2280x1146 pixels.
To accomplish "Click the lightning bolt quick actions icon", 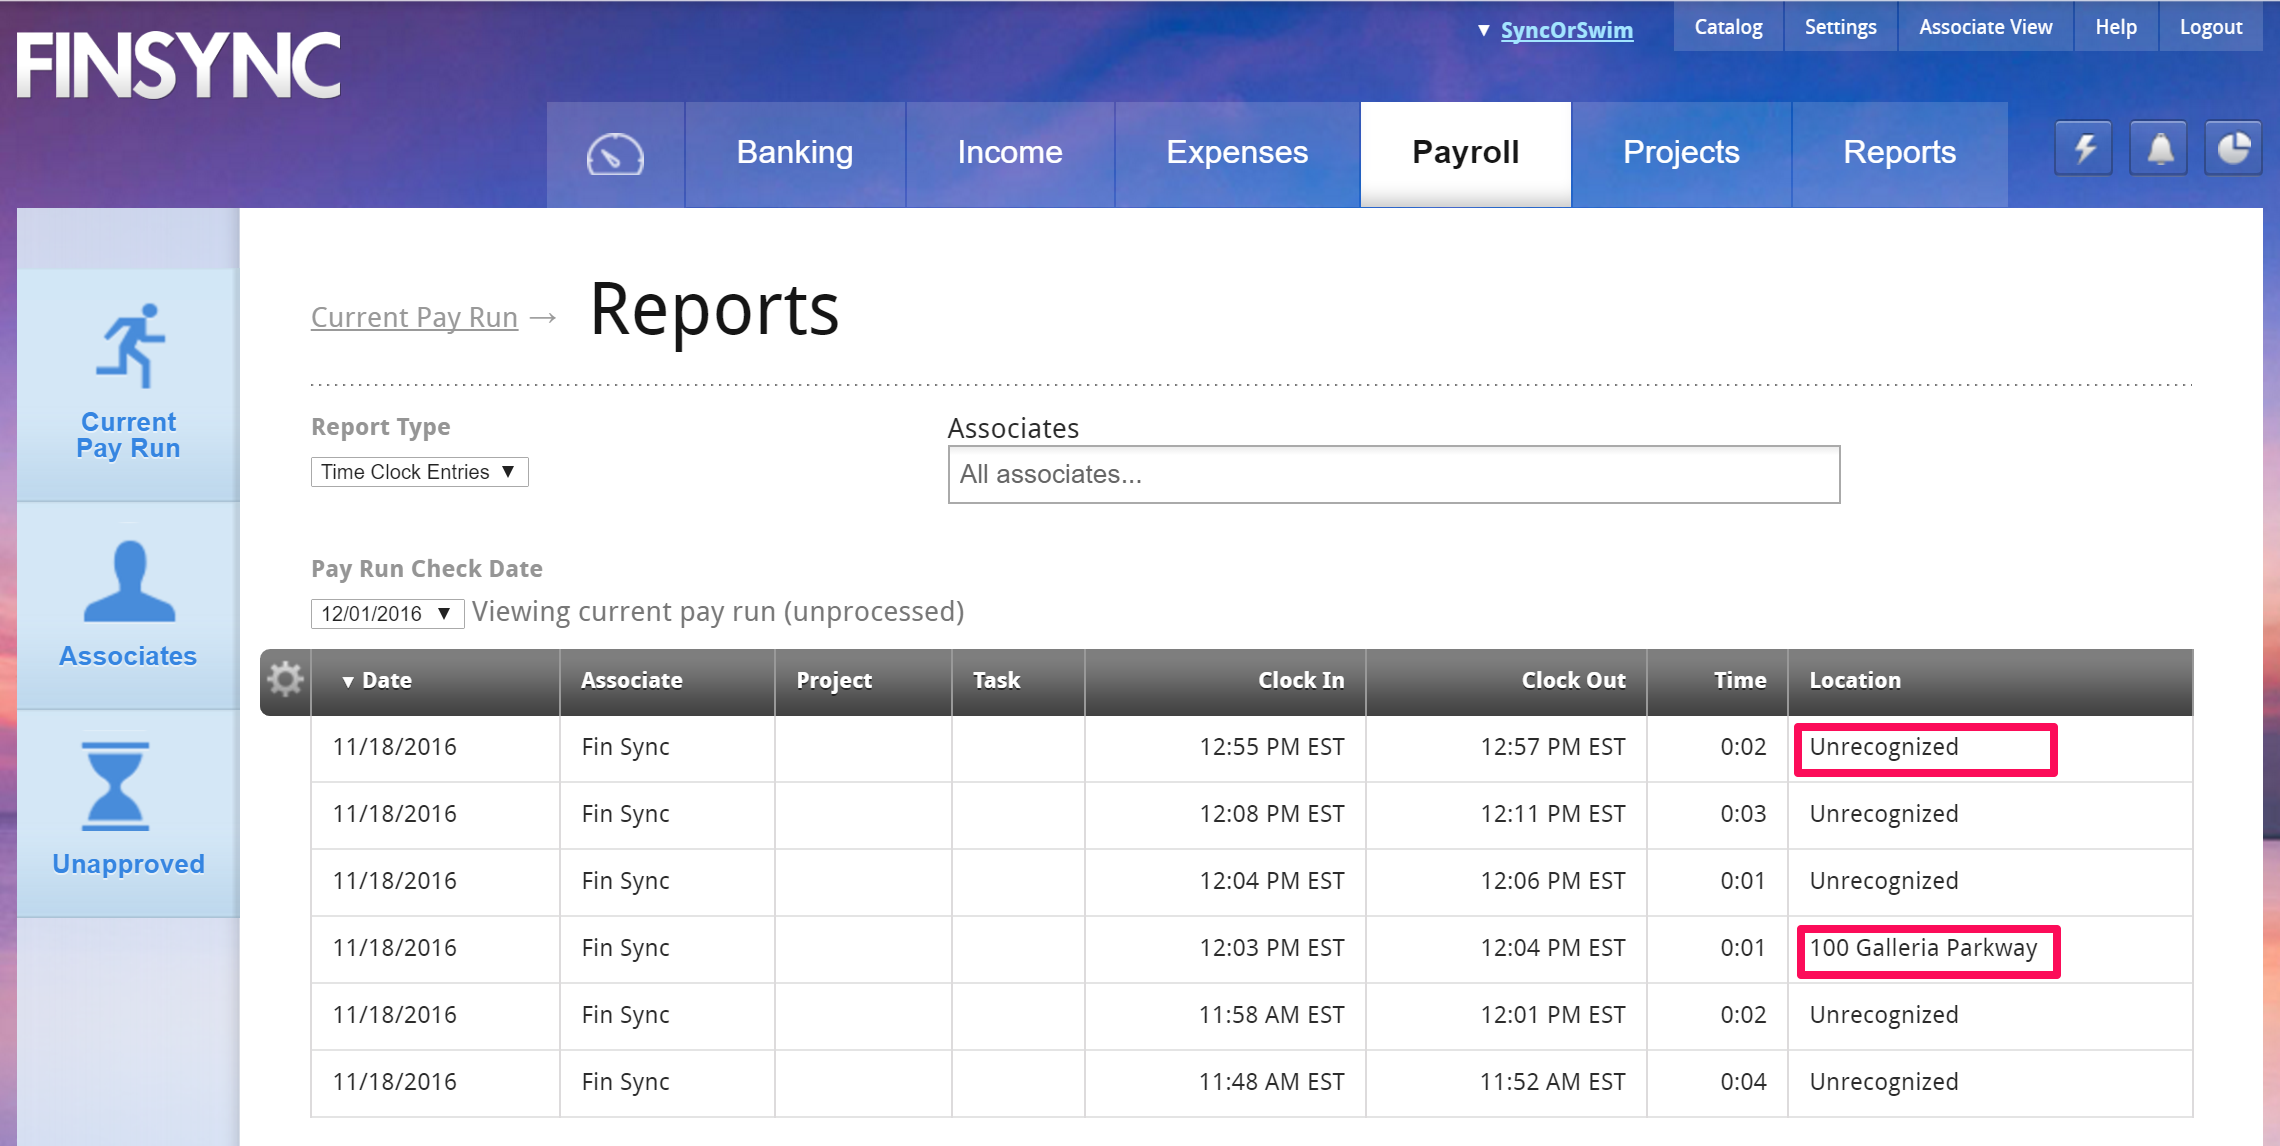I will click(x=2084, y=149).
